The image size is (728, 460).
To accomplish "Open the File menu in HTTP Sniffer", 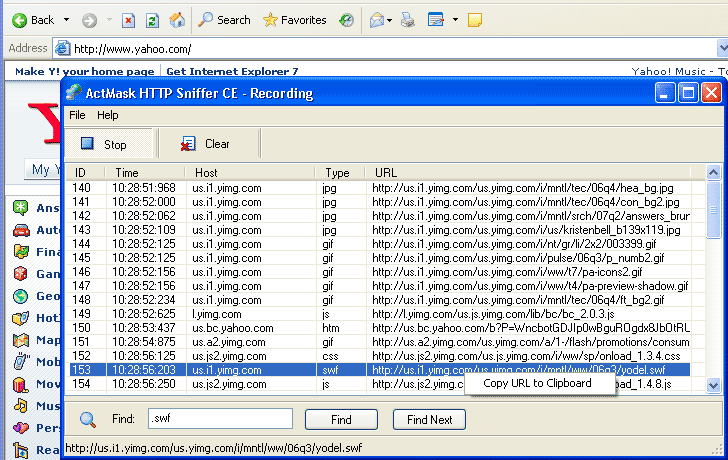I will point(77,115).
